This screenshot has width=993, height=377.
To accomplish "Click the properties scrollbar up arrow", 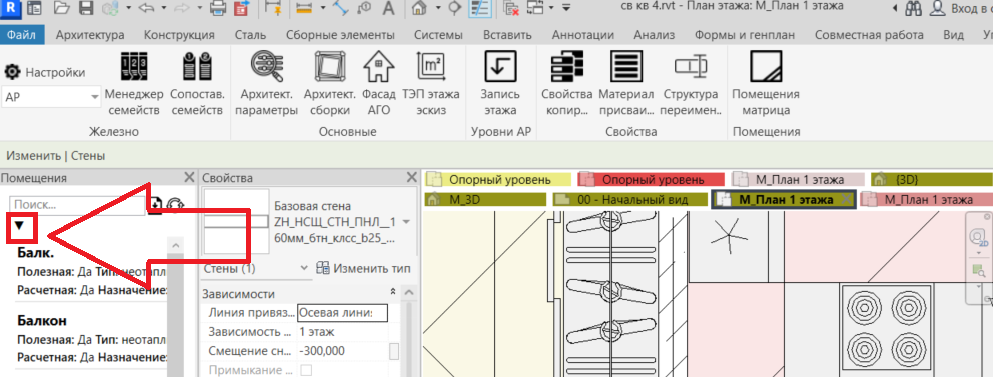I will tap(408, 294).
